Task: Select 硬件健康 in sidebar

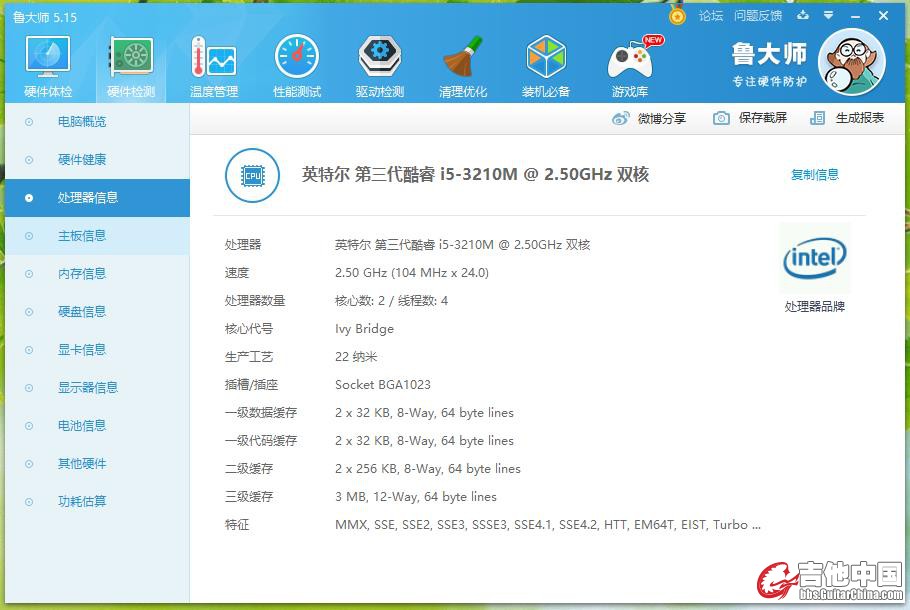Action: pyautogui.click(x=98, y=160)
